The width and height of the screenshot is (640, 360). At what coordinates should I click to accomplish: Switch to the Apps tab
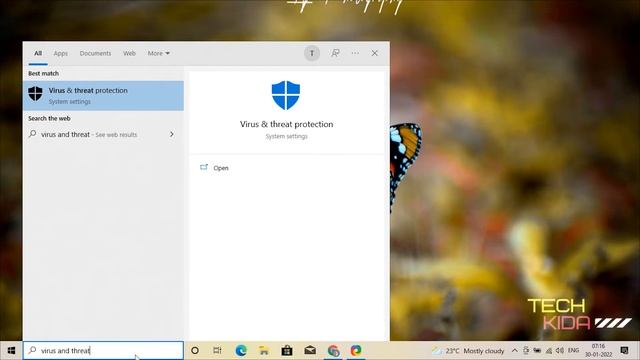[x=60, y=53]
